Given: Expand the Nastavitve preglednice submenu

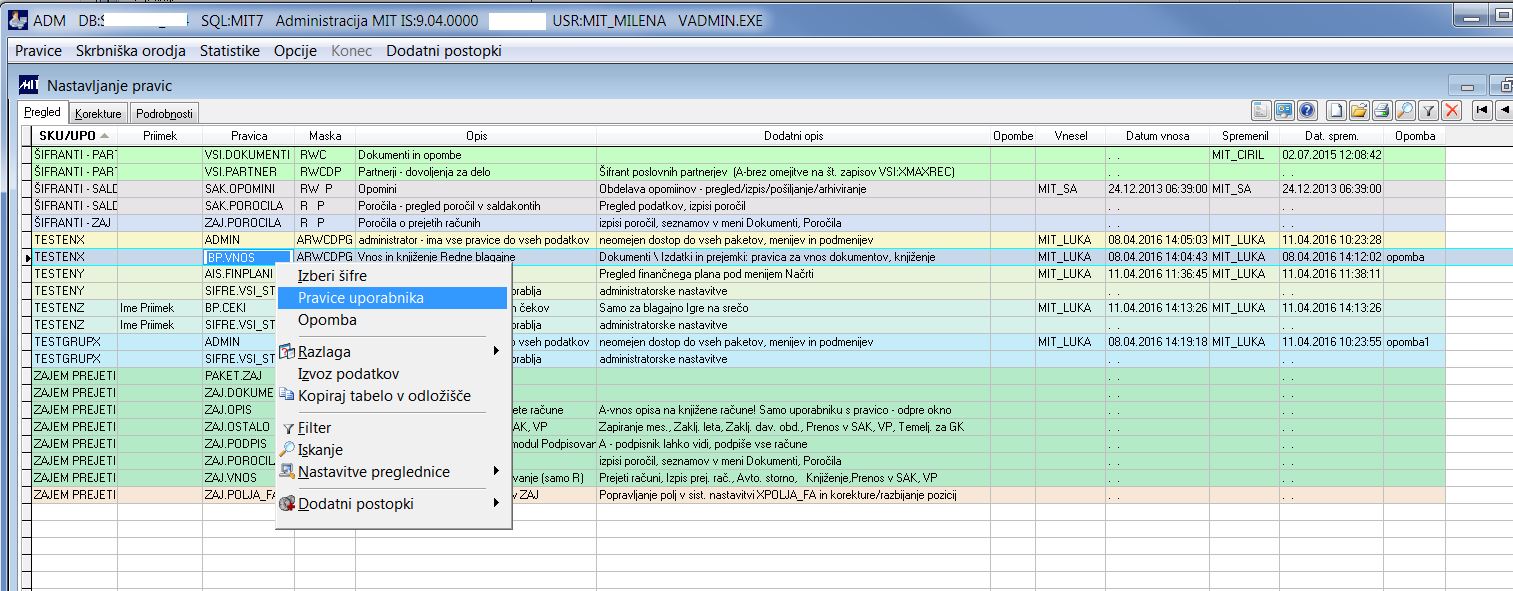Looking at the screenshot, I should point(393,472).
